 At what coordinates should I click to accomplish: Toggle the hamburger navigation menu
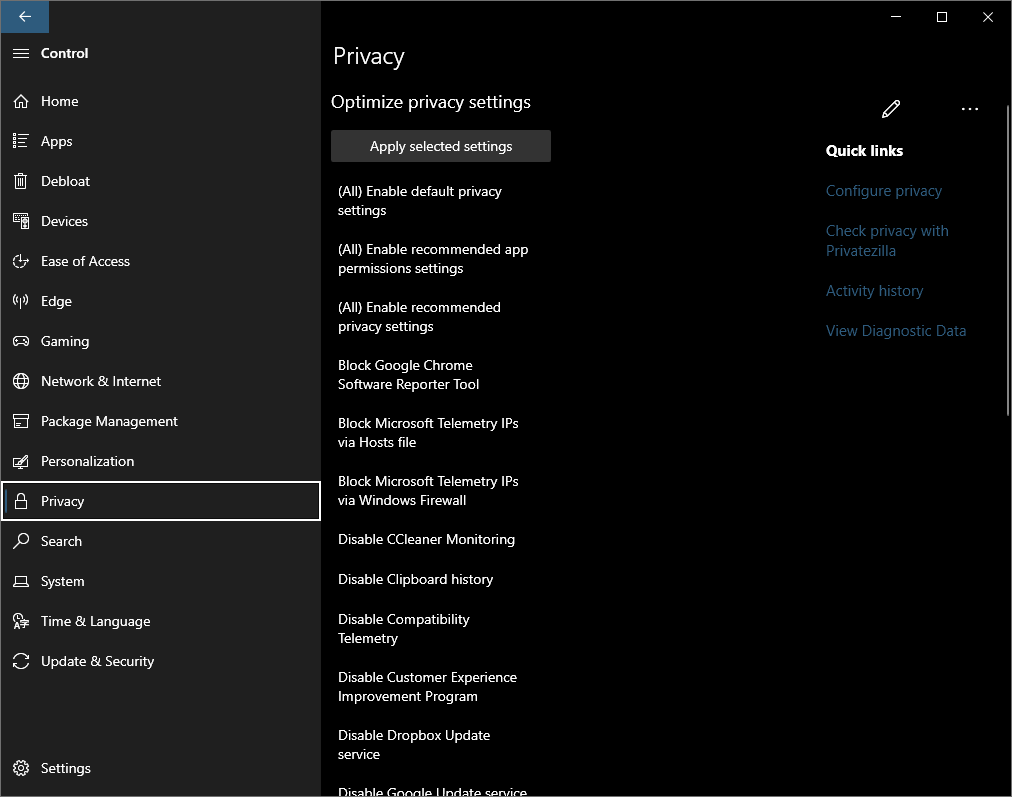(21, 54)
